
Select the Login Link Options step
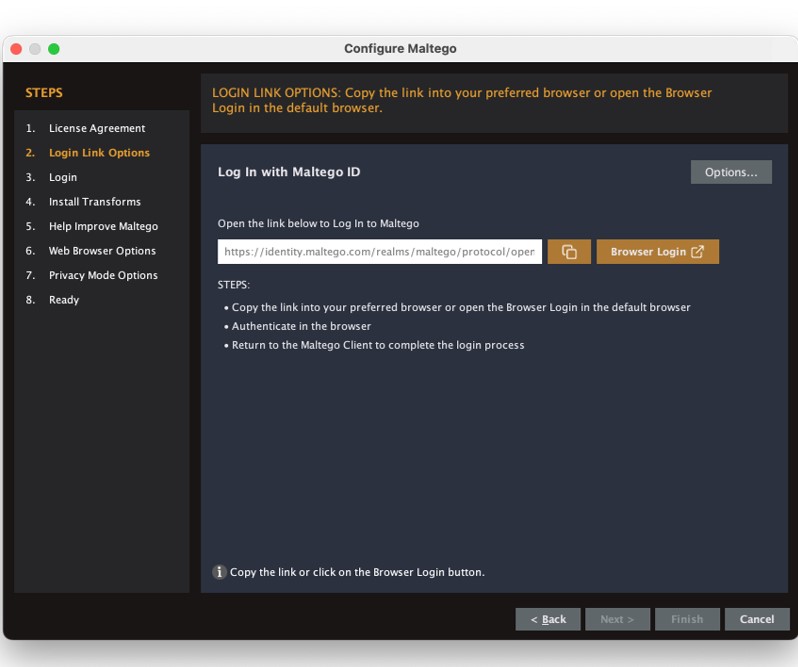point(99,153)
